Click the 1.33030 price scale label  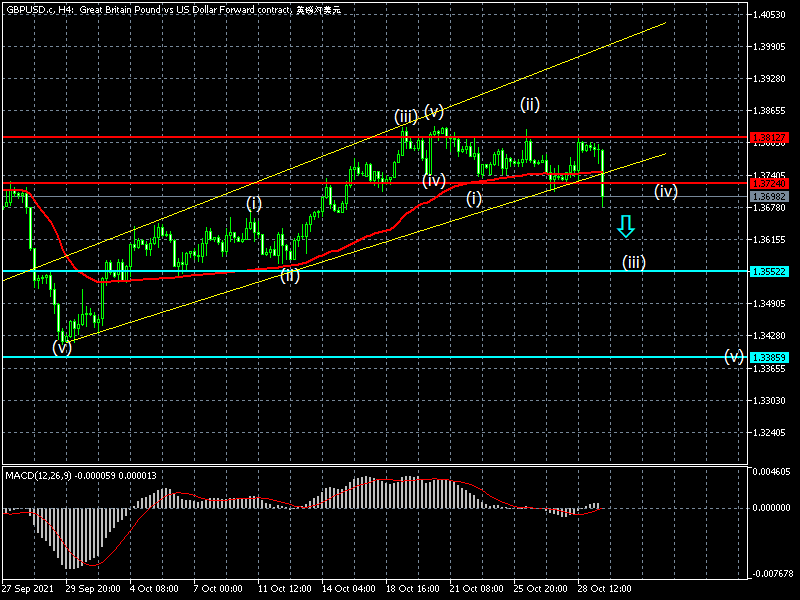pyautogui.click(x=769, y=401)
